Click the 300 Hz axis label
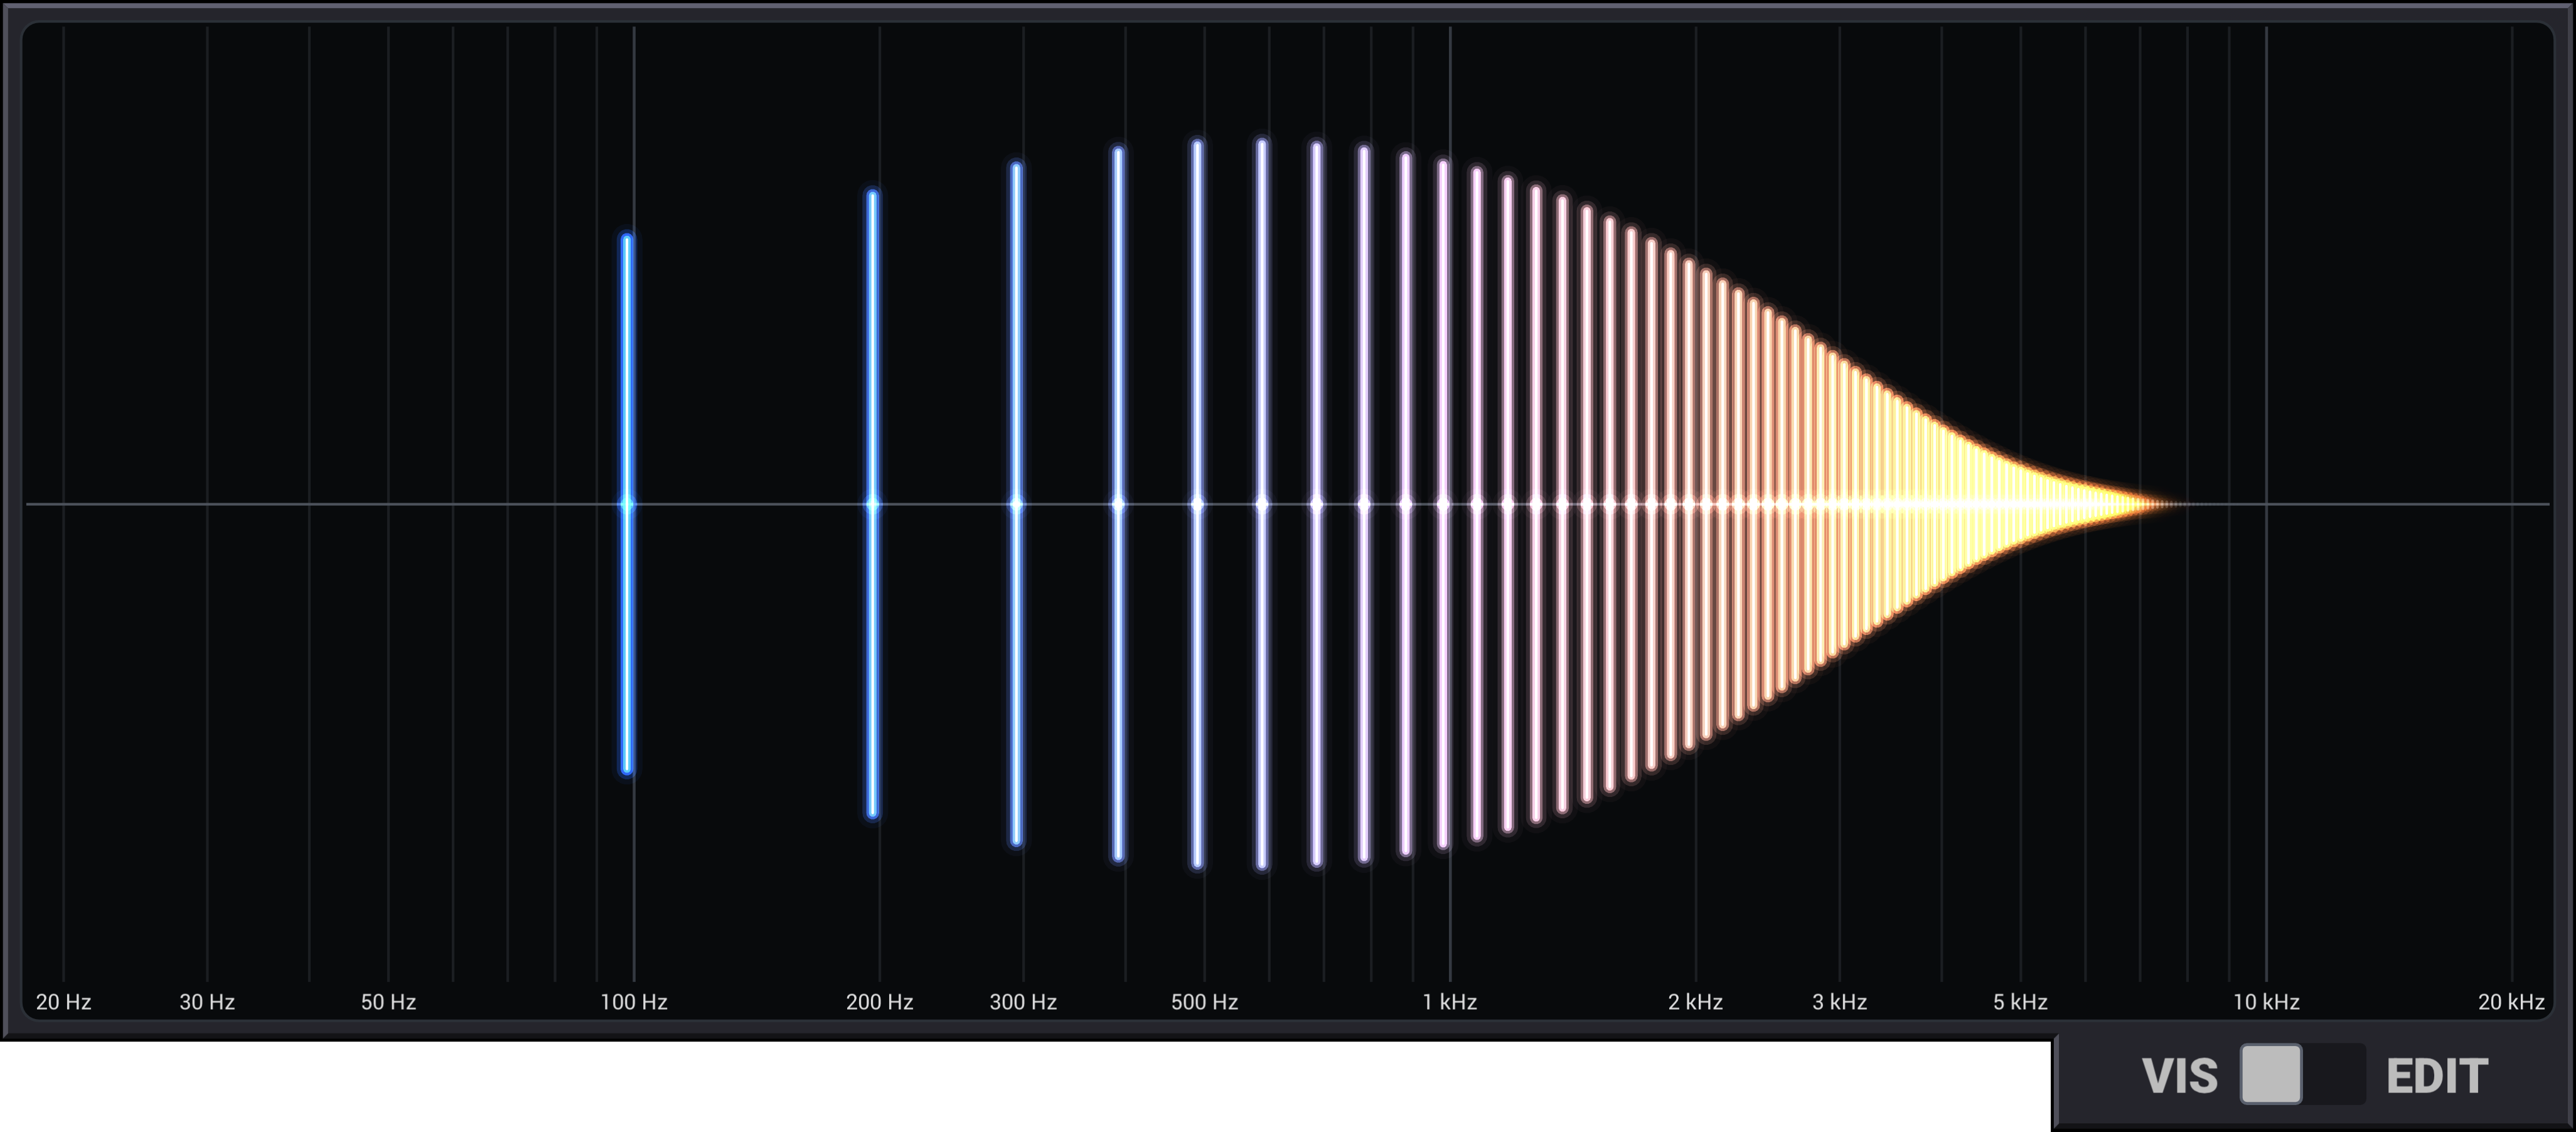 [x=1023, y=1001]
